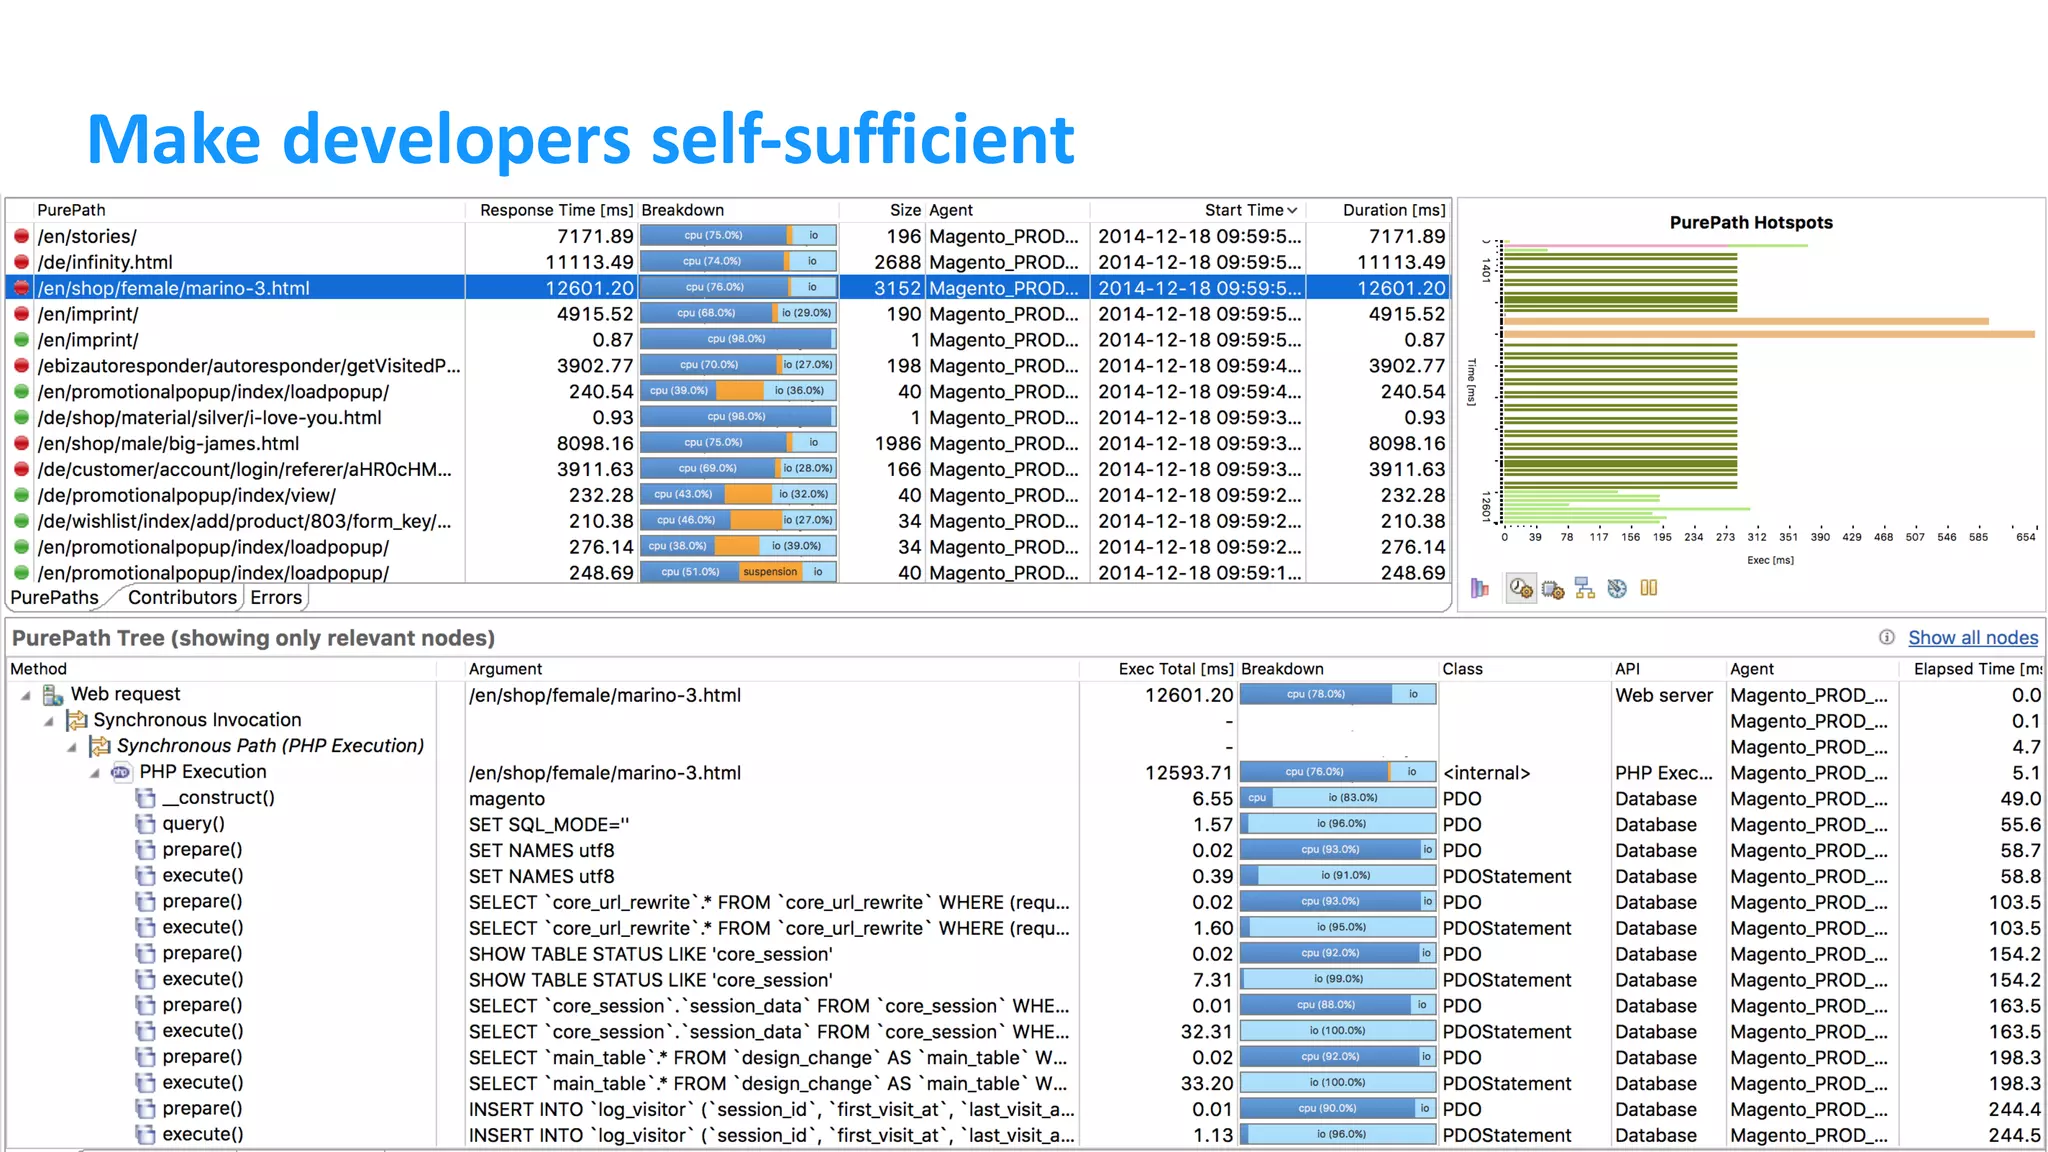Click the arrows icon beside Synchronous Path (PHP Execution)
The height and width of the screenshot is (1152, 2048).
click(x=100, y=746)
